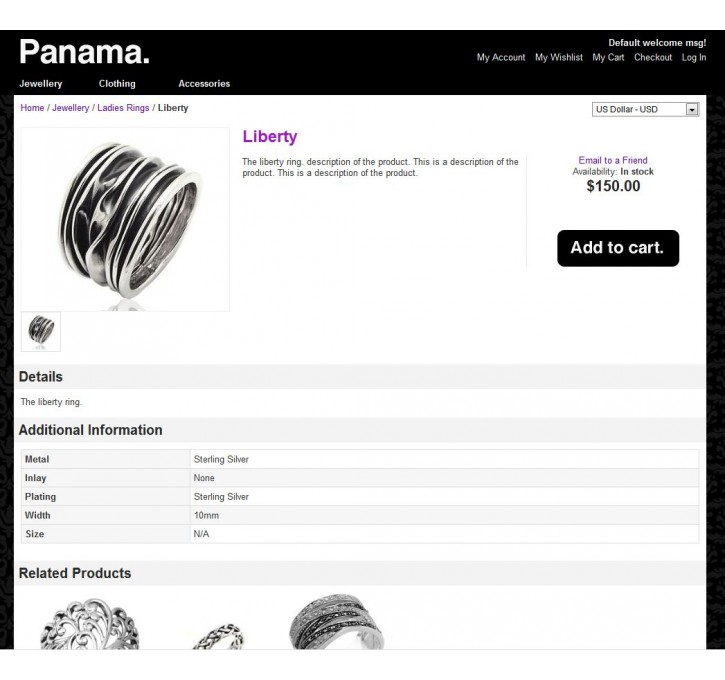Viewport: 725px width, 680px height.
Task: Select the small ring thumbnail below the image
Action: click(41, 331)
